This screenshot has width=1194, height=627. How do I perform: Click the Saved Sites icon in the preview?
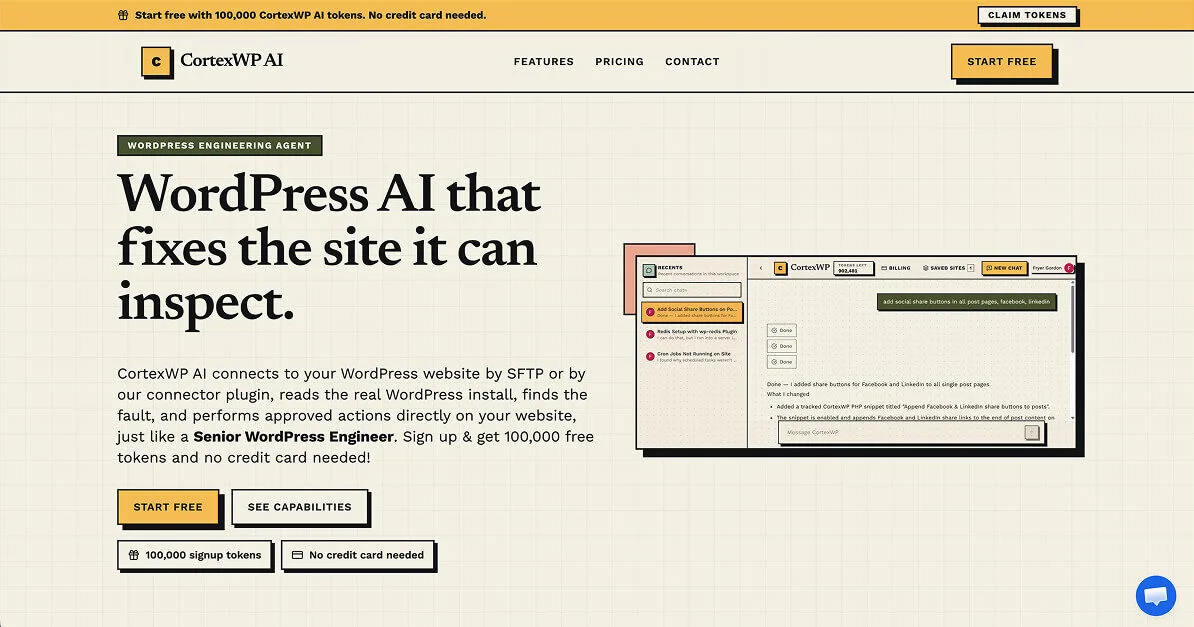(x=925, y=268)
